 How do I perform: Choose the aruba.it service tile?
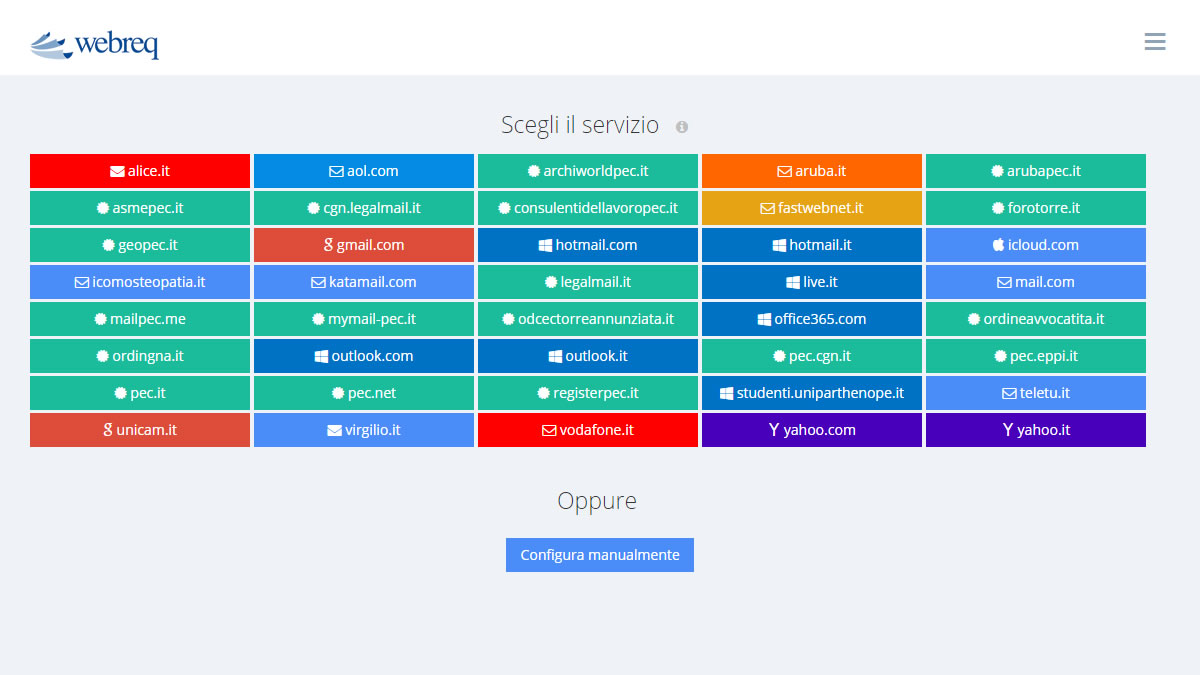coord(812,171)
